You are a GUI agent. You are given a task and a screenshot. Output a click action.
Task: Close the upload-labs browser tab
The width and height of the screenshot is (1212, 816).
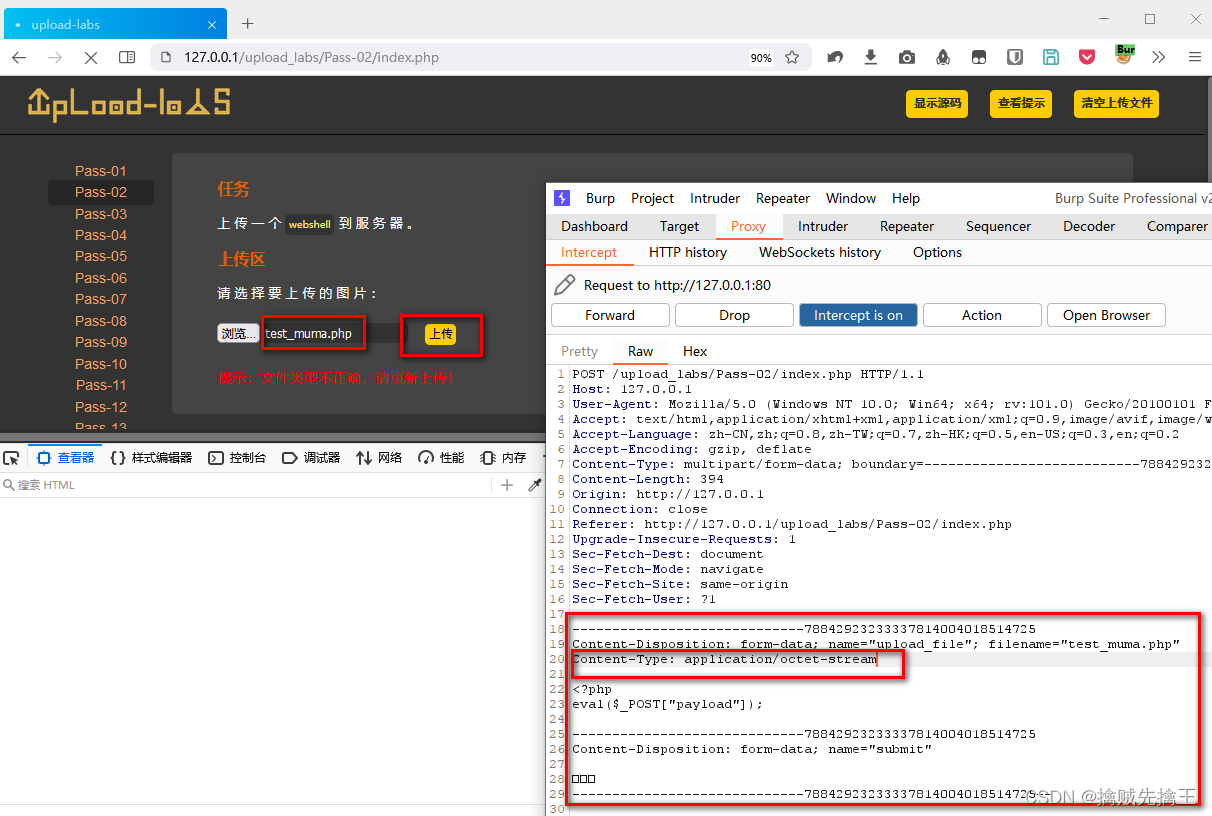point(213,24)
